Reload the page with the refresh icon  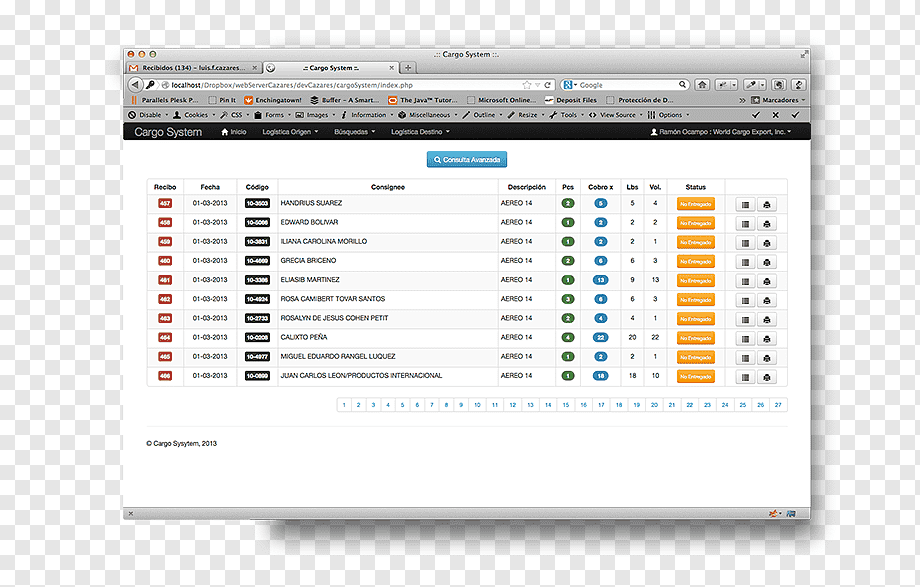[547, 85]
